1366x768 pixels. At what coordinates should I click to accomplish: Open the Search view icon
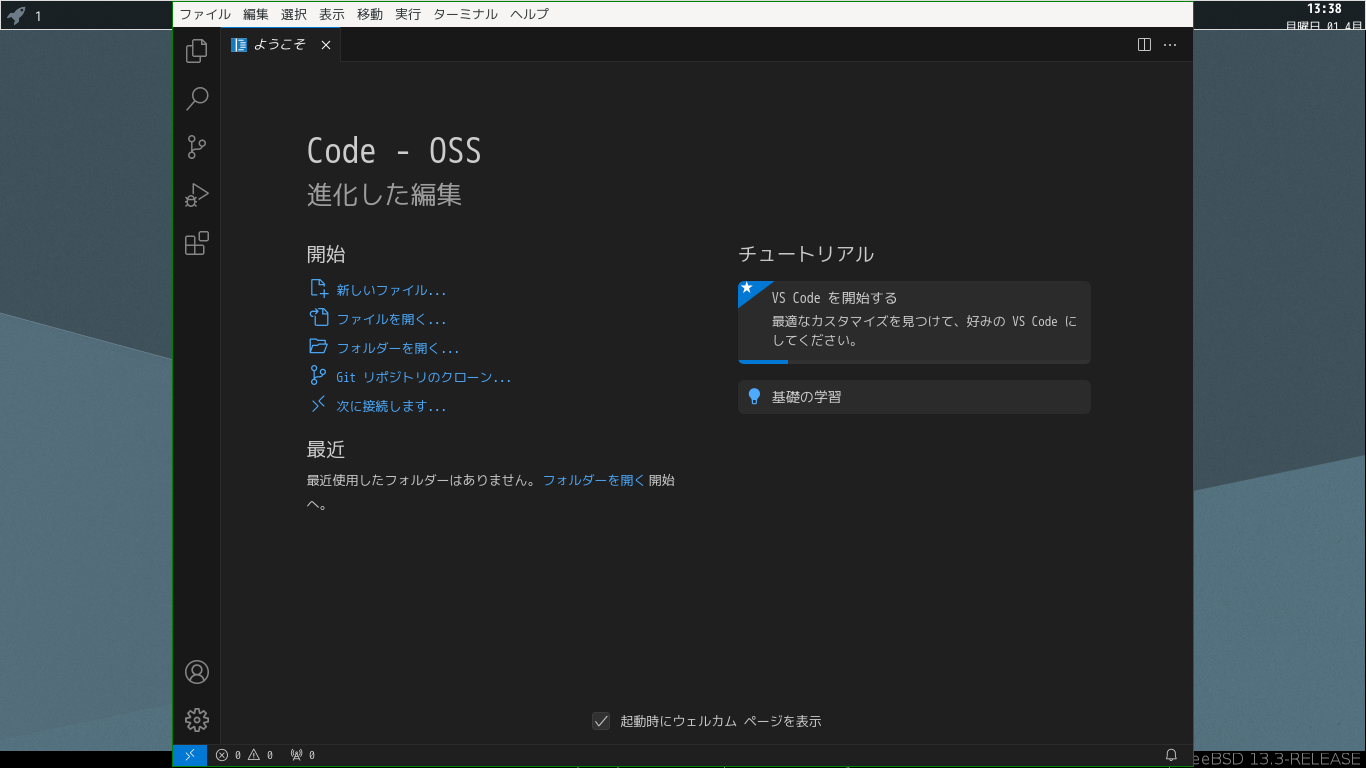pos(197,99)
